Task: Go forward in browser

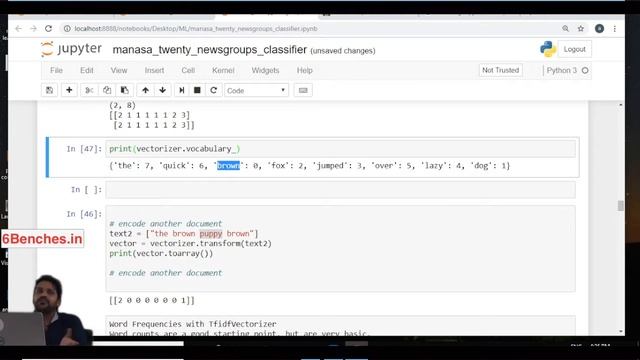Action: click(33, 29)
